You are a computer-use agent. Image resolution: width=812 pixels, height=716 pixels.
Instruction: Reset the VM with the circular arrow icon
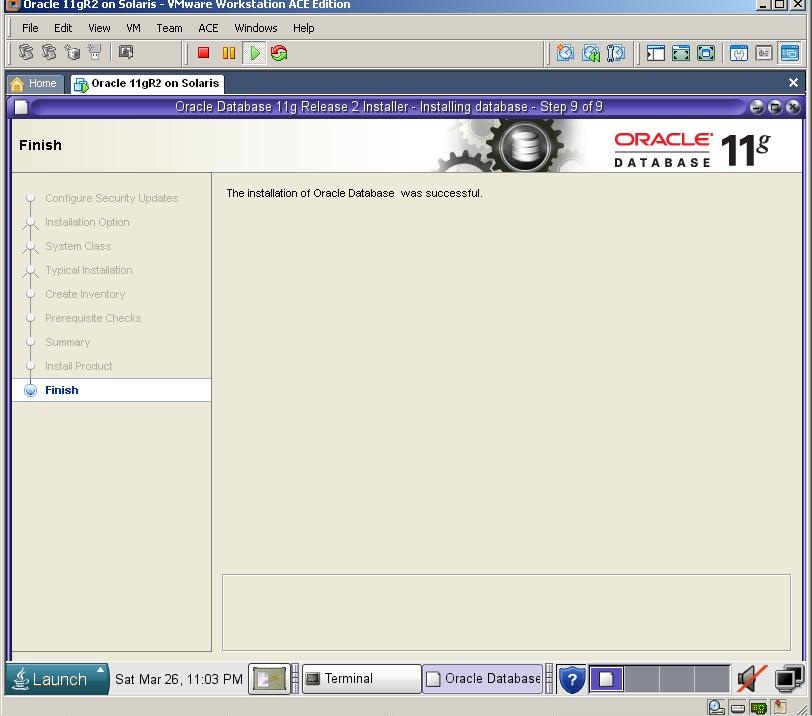point(280,53)
